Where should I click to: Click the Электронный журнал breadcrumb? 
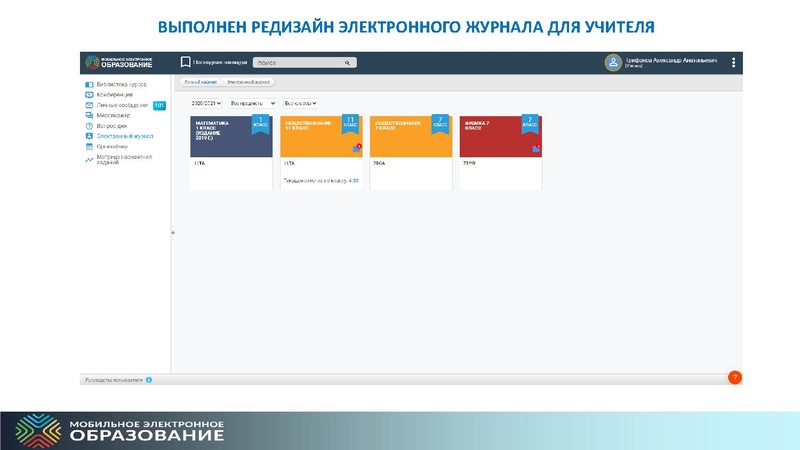(x=248, y=82)
